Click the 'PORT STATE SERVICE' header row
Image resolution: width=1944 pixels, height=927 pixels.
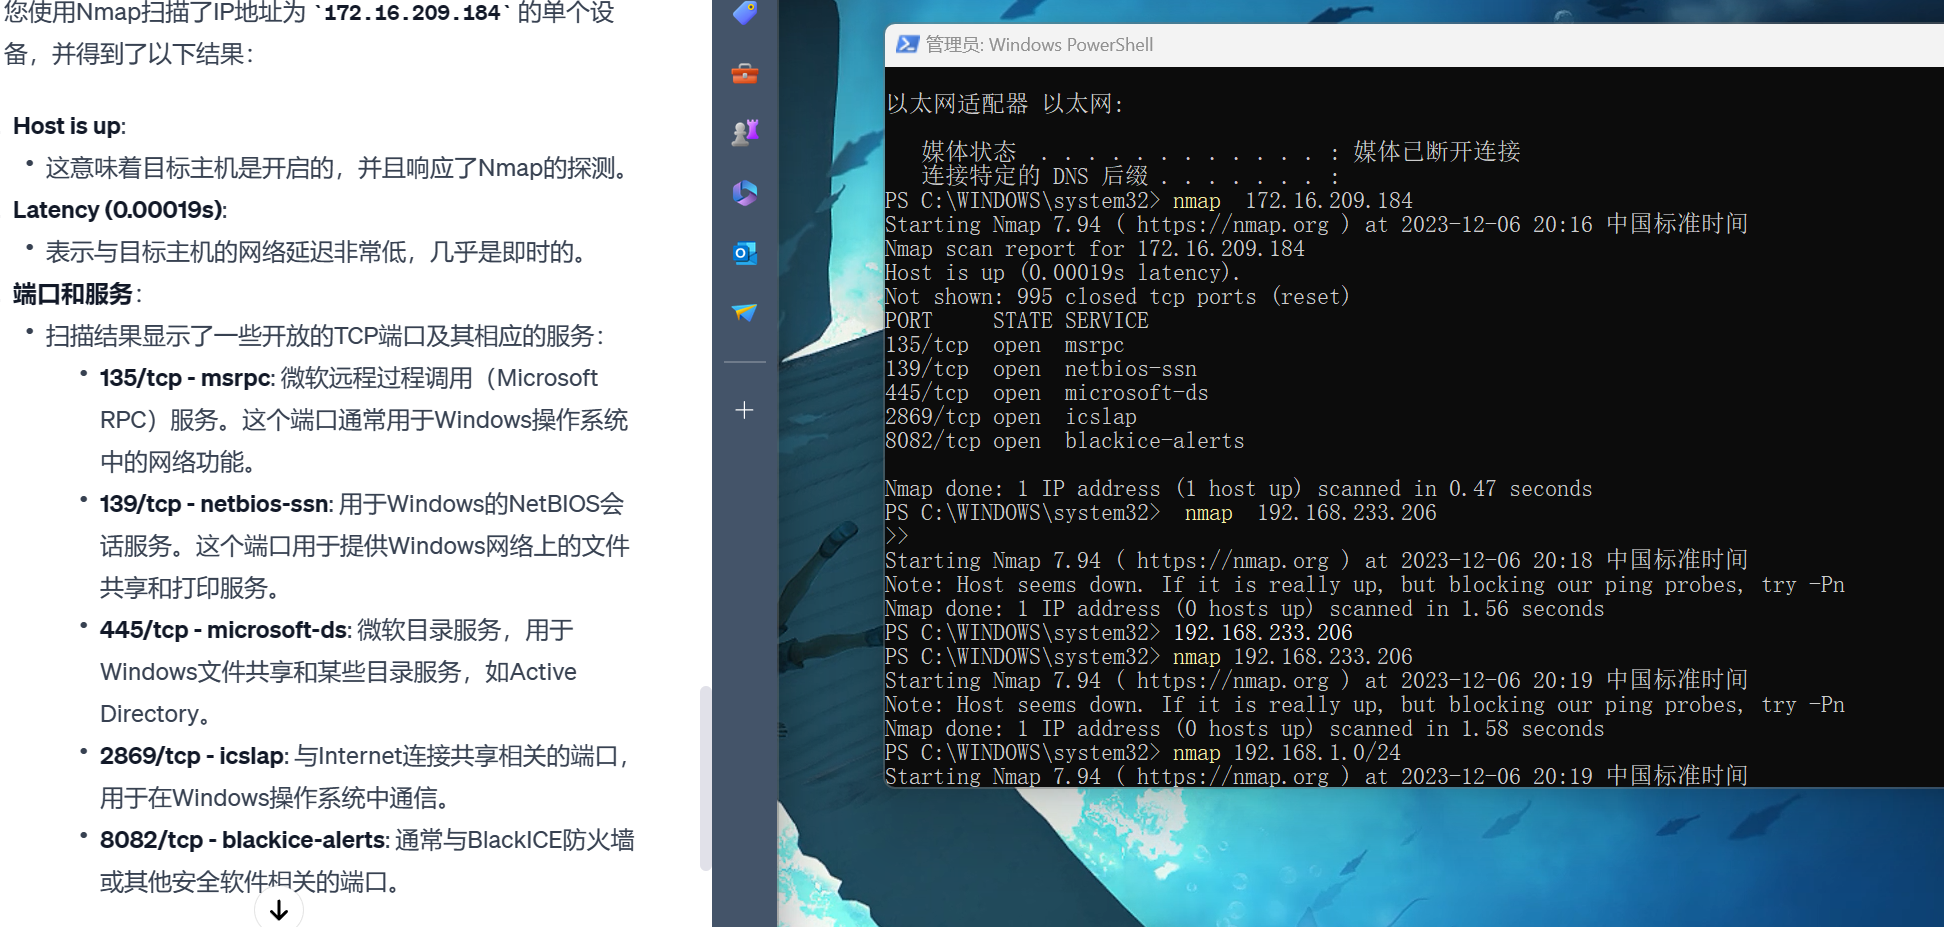click(x=1017, y=321)
